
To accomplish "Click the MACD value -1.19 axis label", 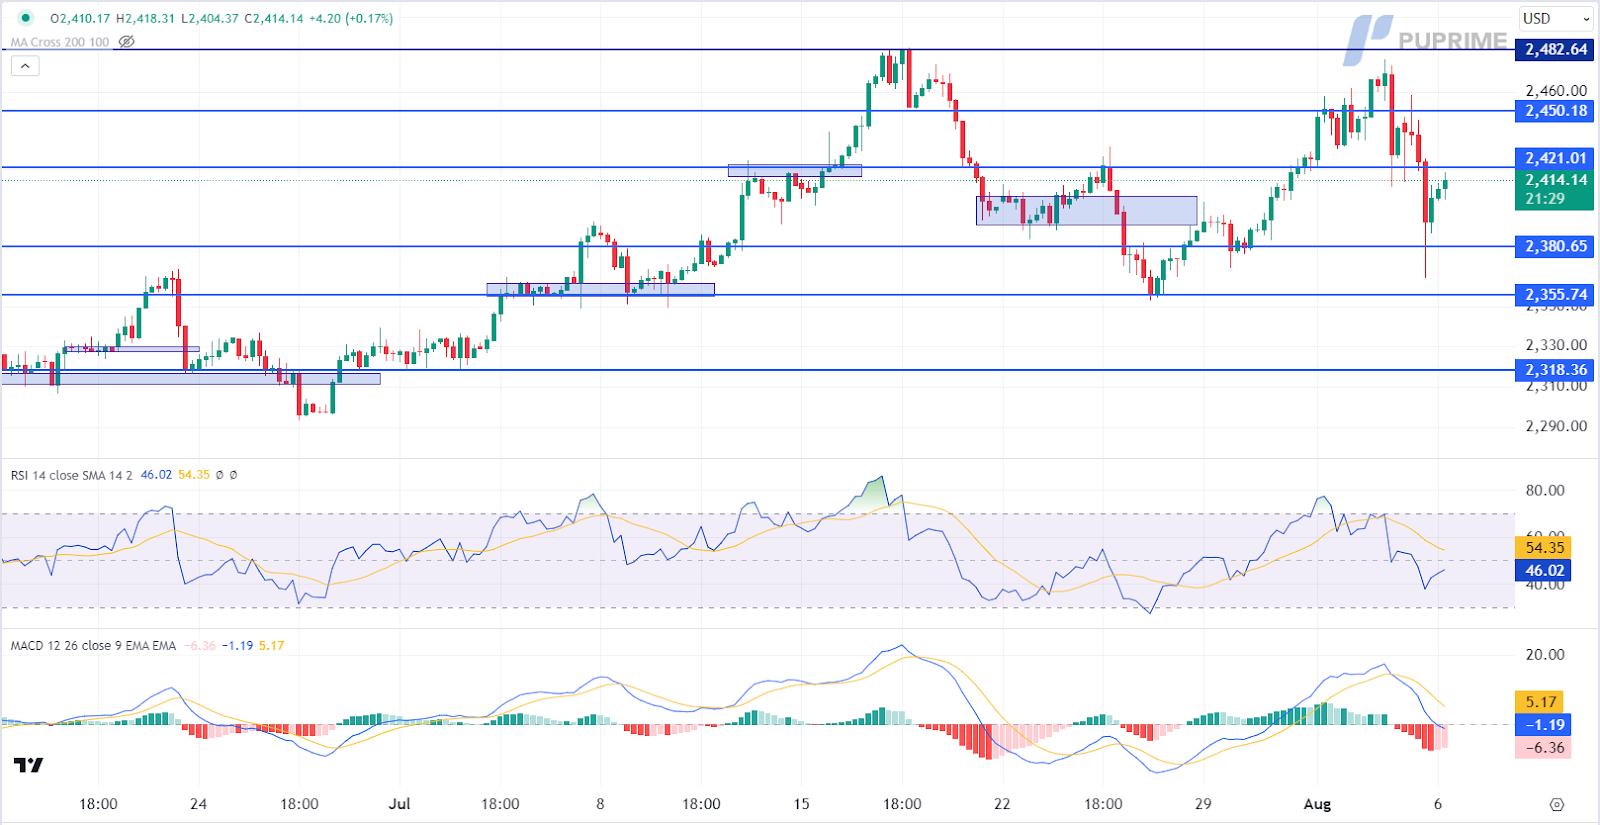I will point(1544,725).
